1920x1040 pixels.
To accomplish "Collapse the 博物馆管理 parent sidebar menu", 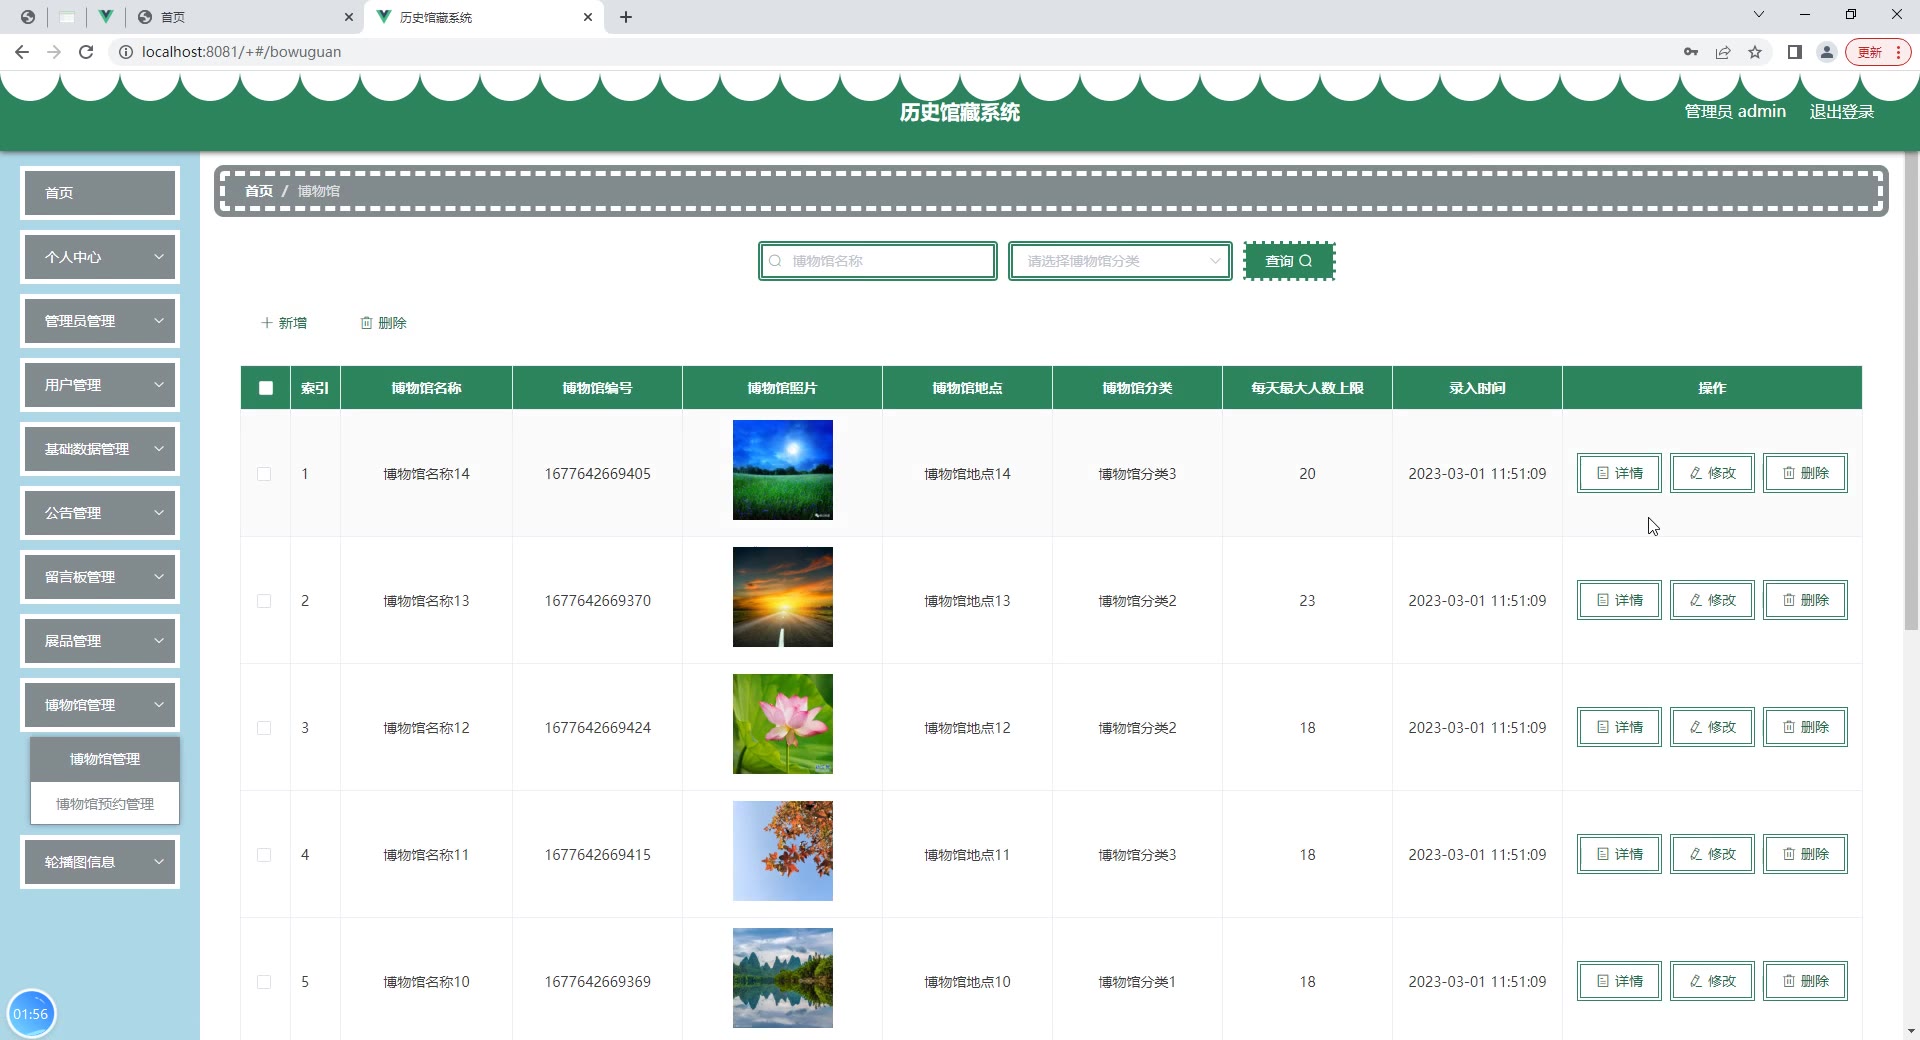I will coord(100,705).
